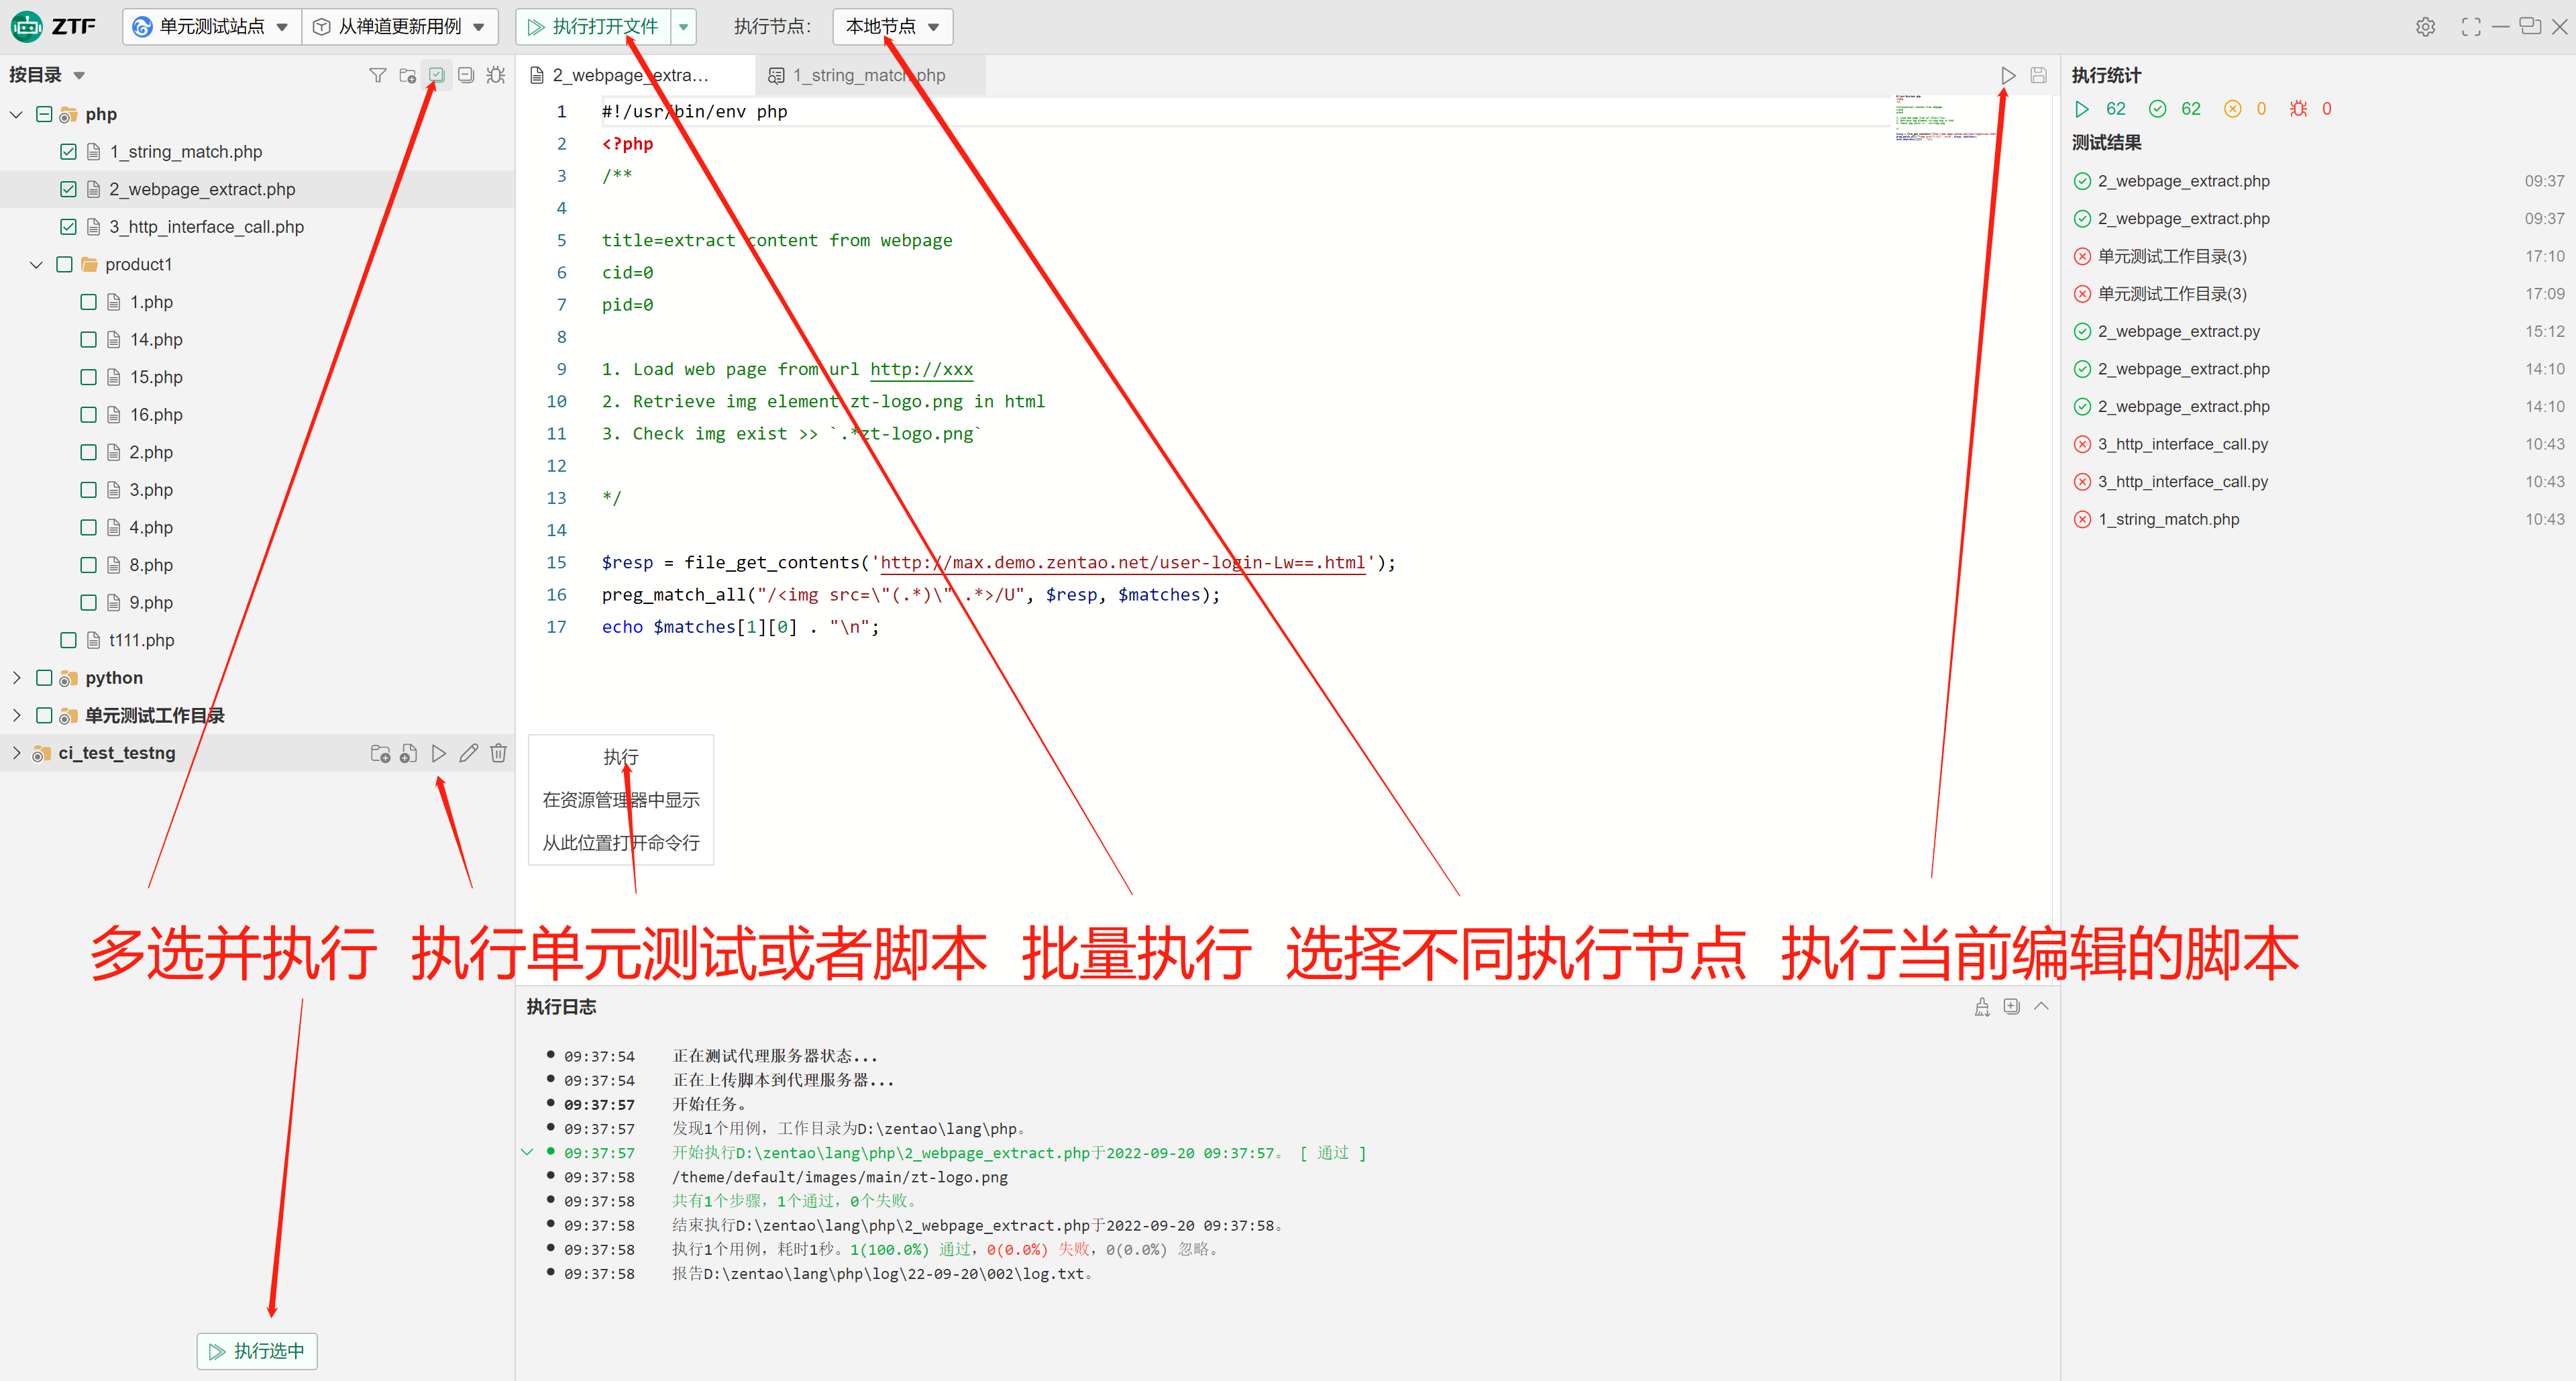This screenshot has width=2576, height=1381.
Task: Uncheck 1_string_match.php checkbox
Action: 68,152
